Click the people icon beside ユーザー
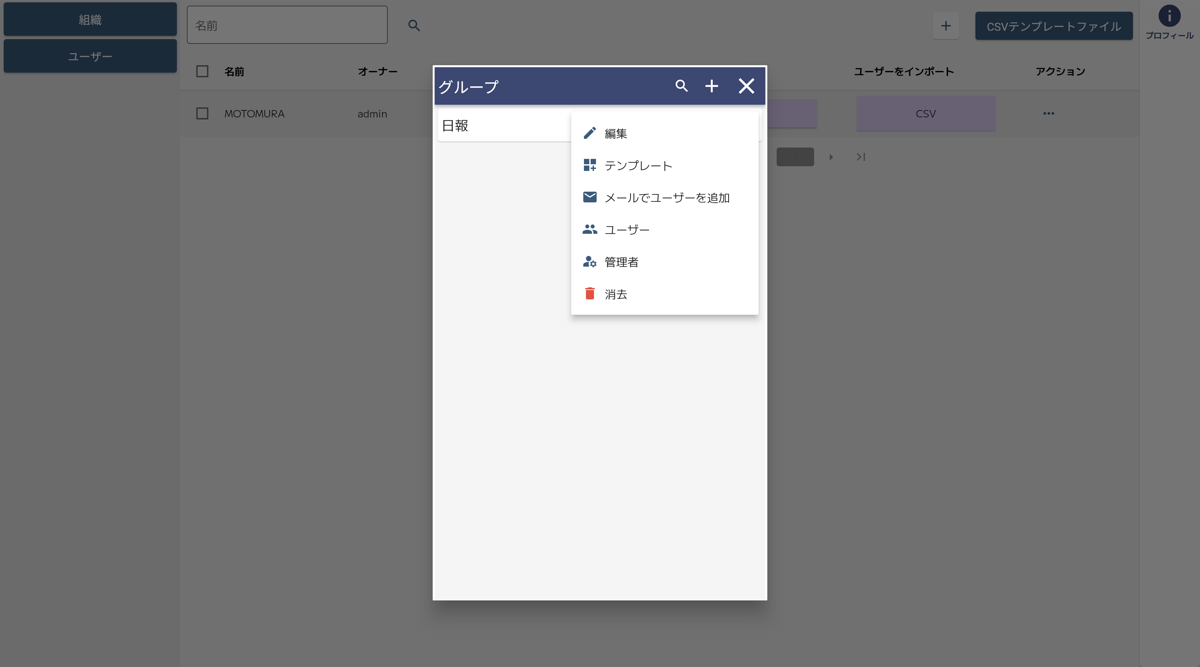 pyautogui.click(x=590, y=229)
